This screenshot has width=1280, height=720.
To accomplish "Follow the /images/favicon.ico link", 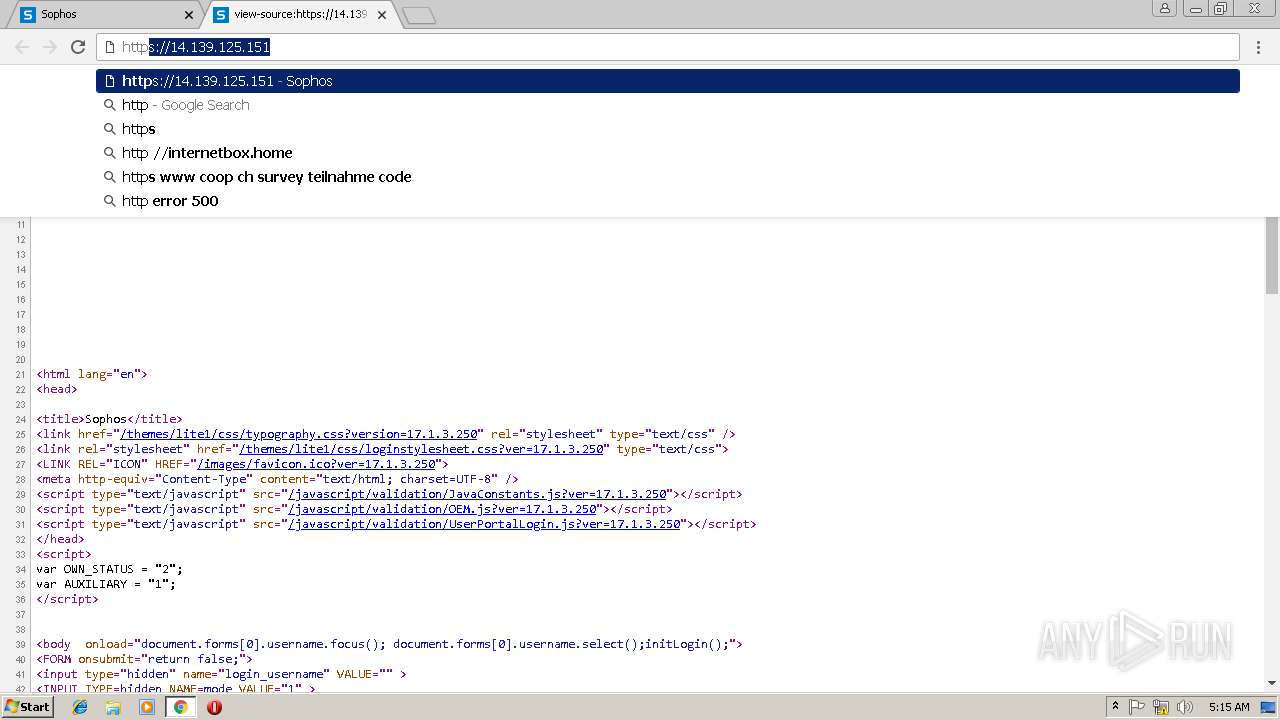I will coord(316,464).
